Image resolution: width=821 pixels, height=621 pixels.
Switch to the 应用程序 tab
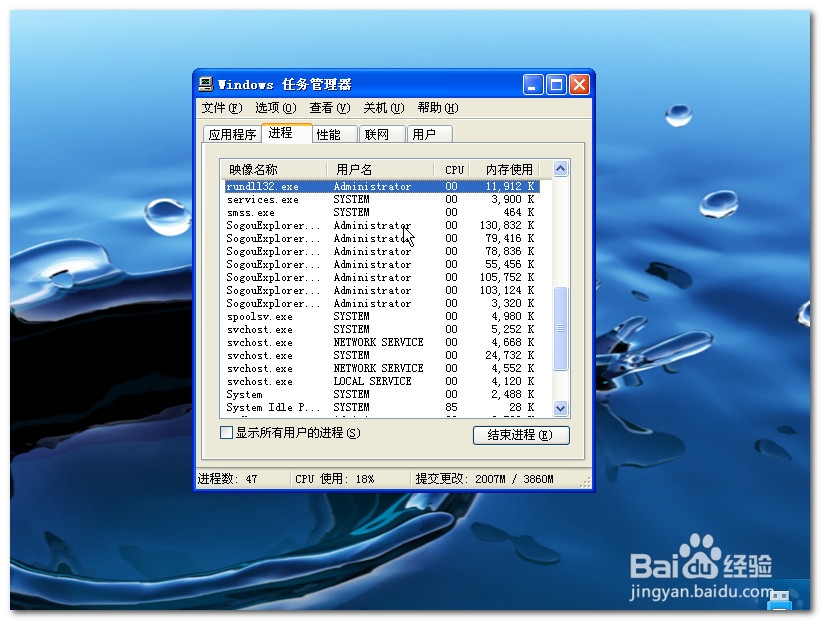(x=233, y=132)
